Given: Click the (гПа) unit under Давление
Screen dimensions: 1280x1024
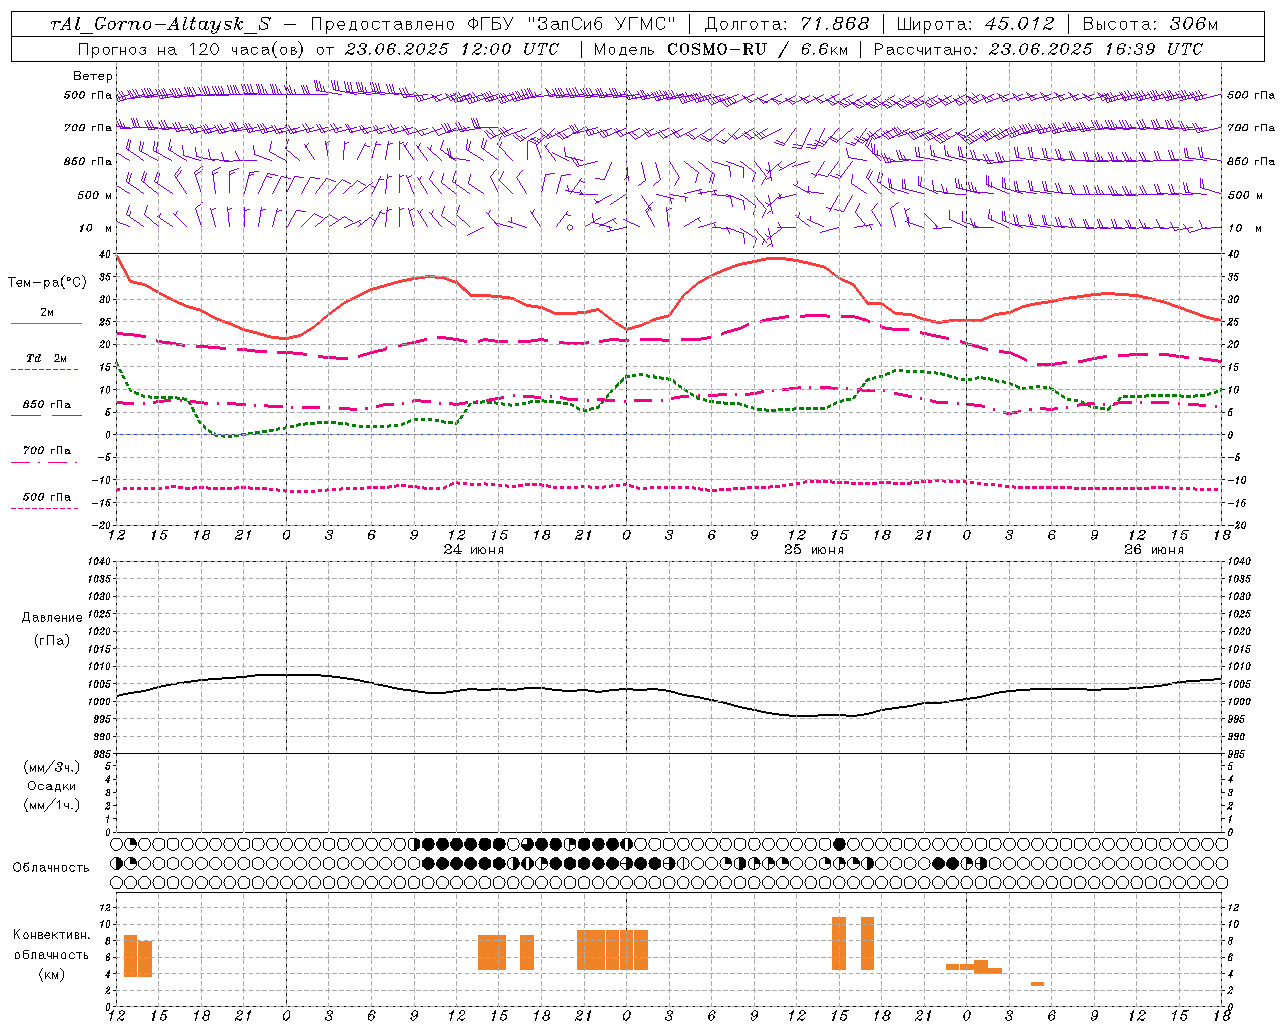Looking at the screenshot, I should coord(52,640).
